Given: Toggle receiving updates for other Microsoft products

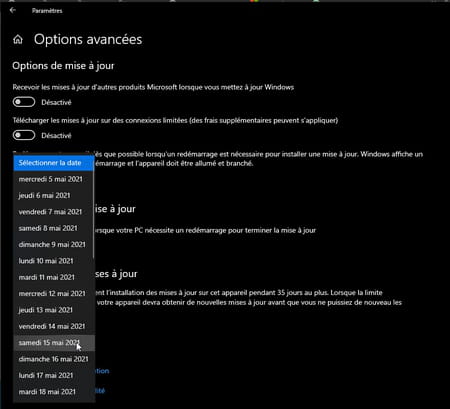Looking at the screenshot, I should click(x=24, y=102).
